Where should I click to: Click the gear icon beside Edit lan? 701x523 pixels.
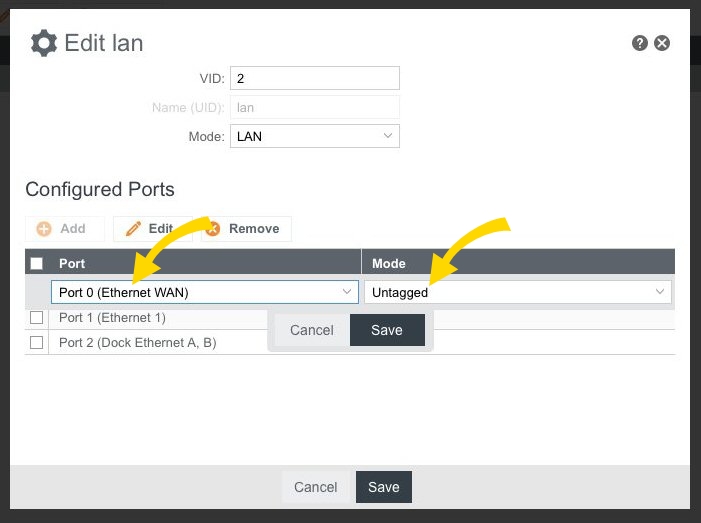43,43
